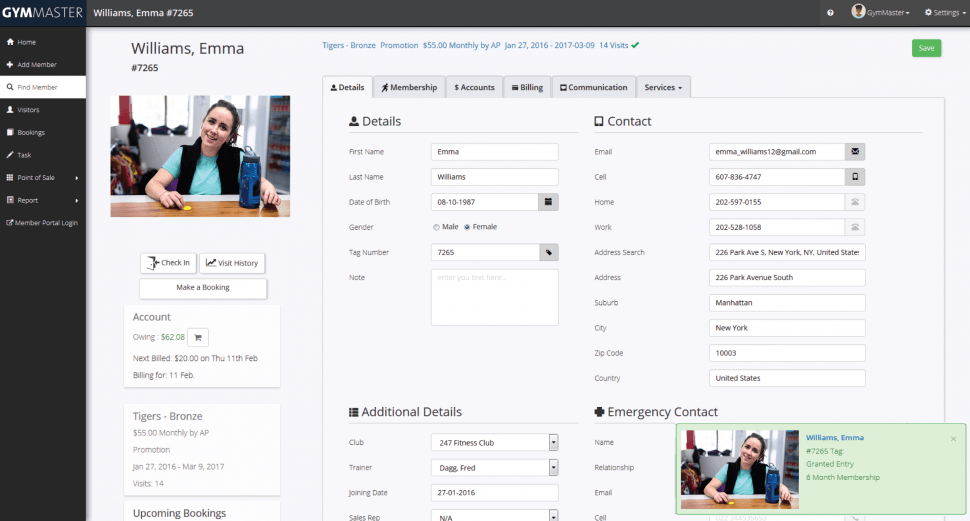970x521 pixels.
Task: Select the Male gender radio button
Action: 436,227
